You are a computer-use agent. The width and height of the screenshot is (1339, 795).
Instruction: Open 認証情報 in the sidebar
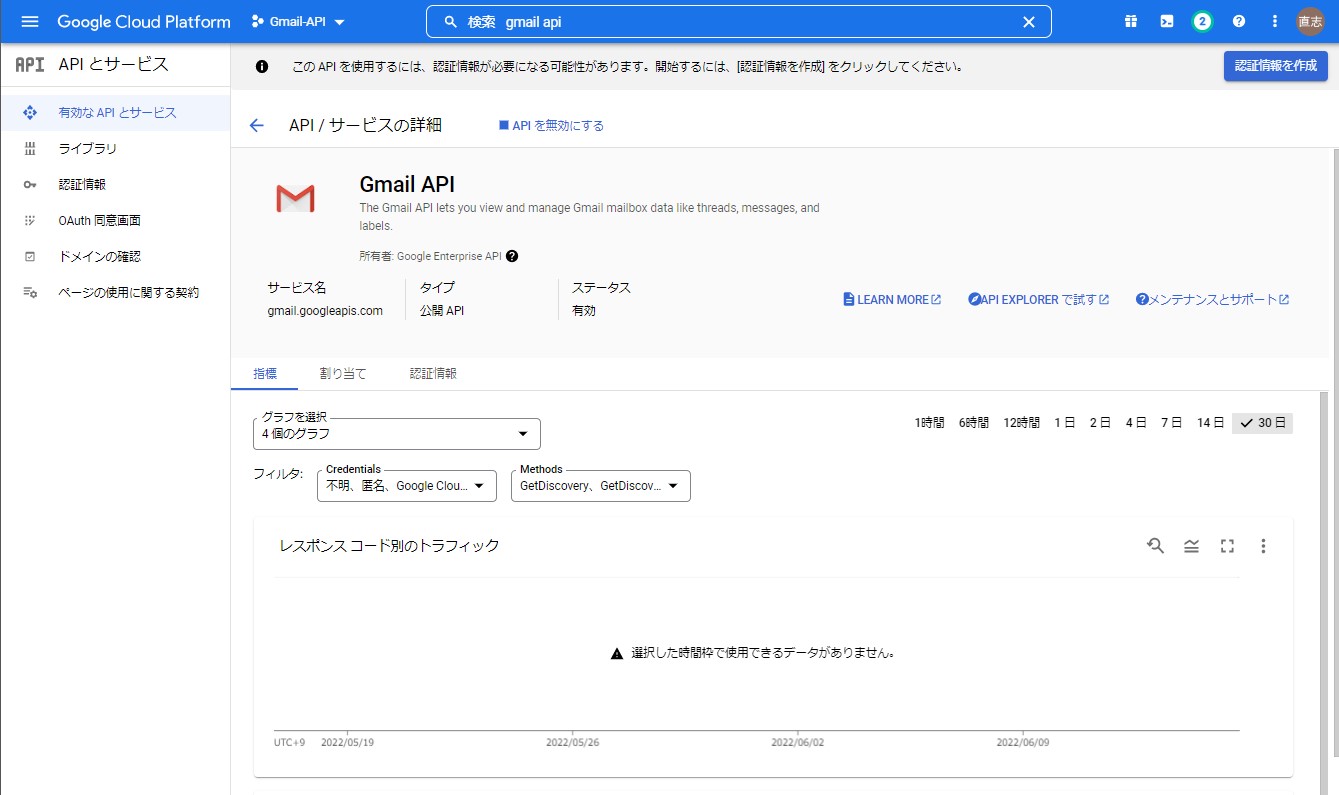[115, 185]
